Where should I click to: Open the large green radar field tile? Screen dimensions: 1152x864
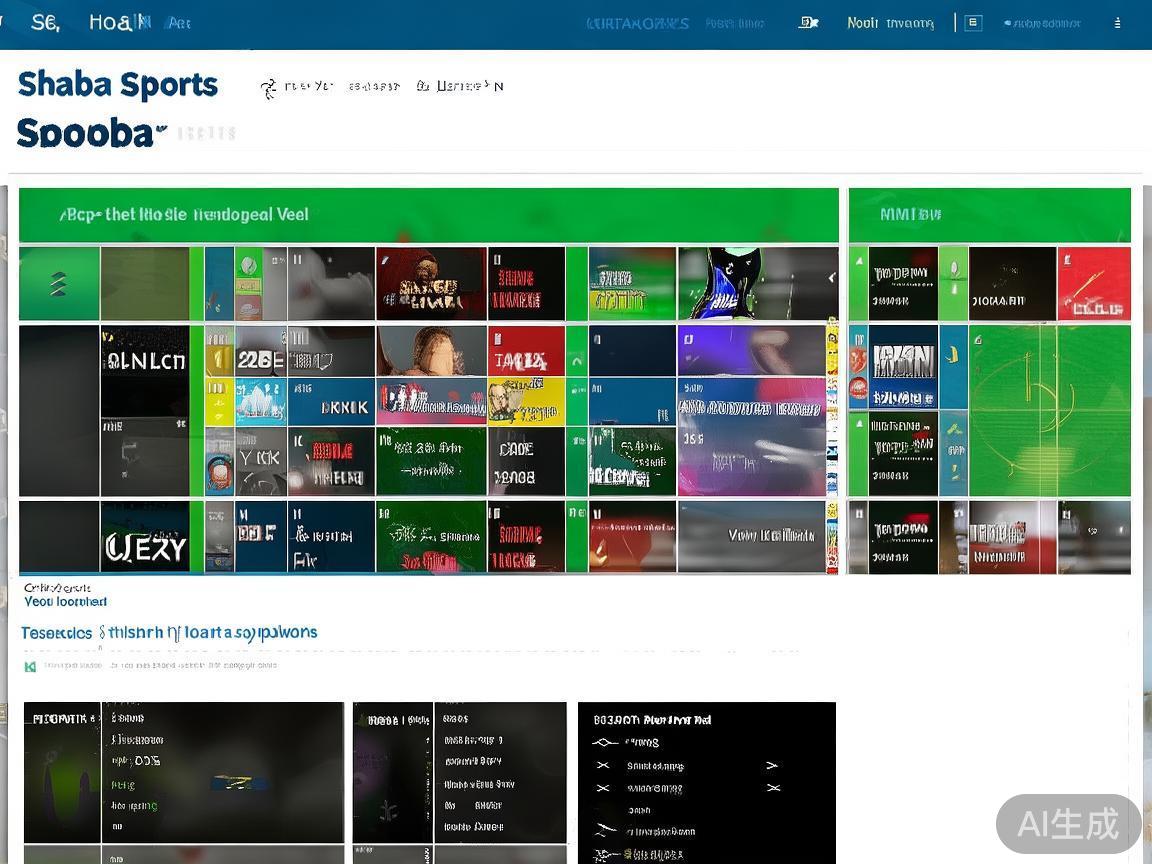click(x=1050, y=410)
